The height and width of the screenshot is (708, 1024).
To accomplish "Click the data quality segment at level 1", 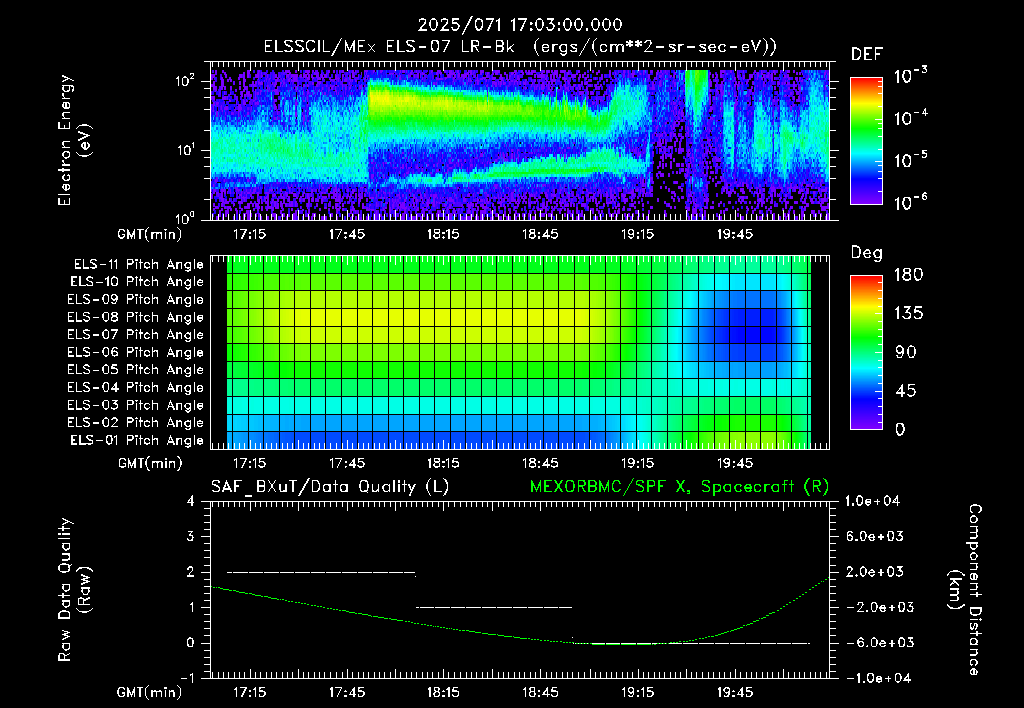I will pyautogui.click(x=494, y=607).
